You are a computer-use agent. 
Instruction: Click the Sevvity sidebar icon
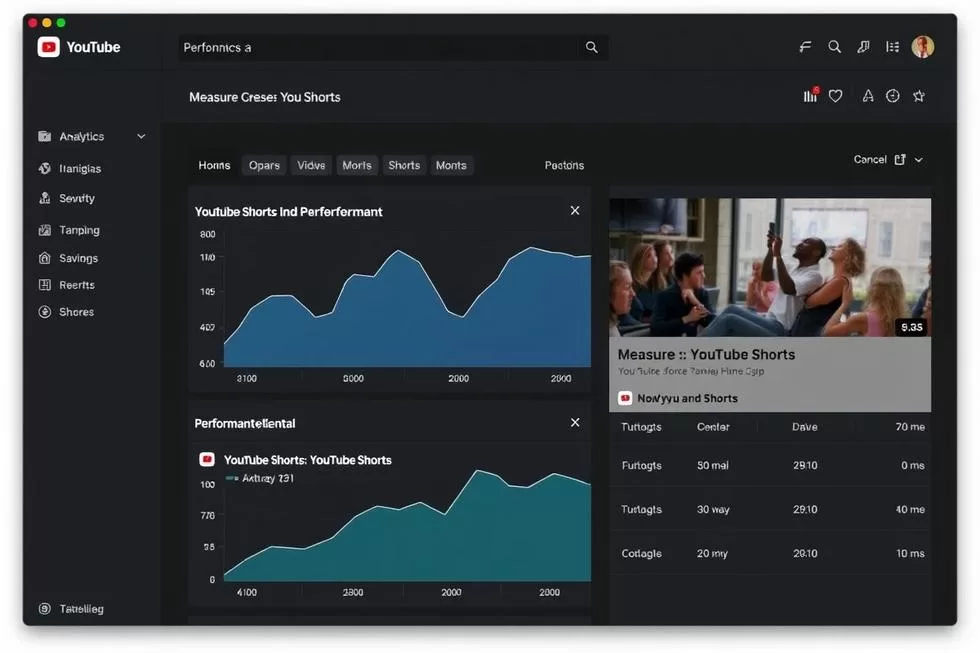pos(44,198)
